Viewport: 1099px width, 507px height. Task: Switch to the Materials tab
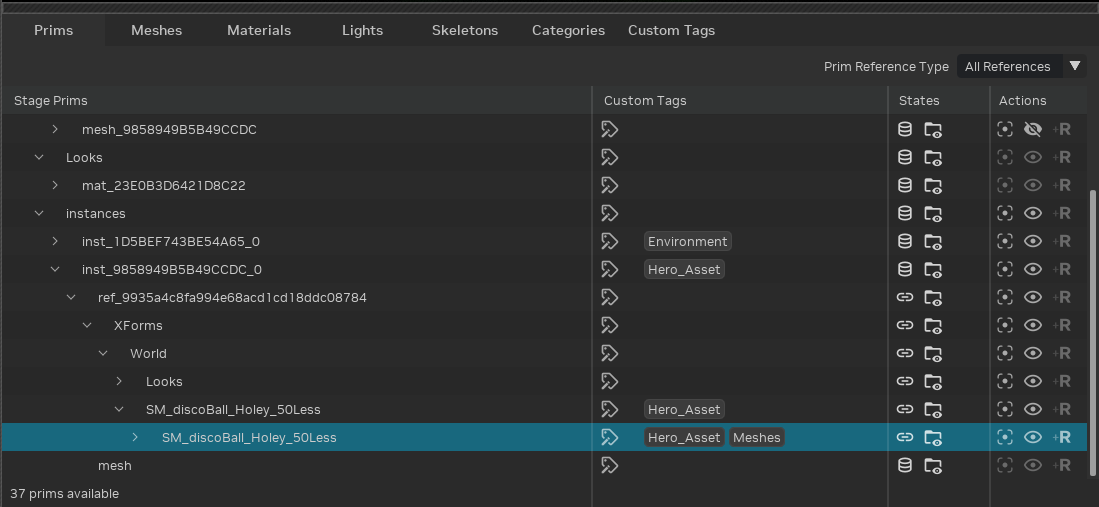[x=259, y=30]
